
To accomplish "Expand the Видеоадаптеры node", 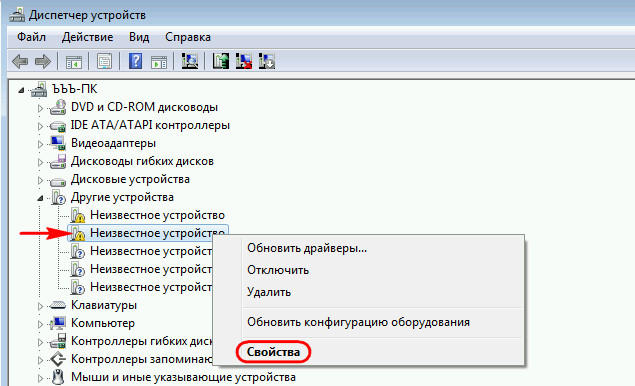I will tap(40, 144).
